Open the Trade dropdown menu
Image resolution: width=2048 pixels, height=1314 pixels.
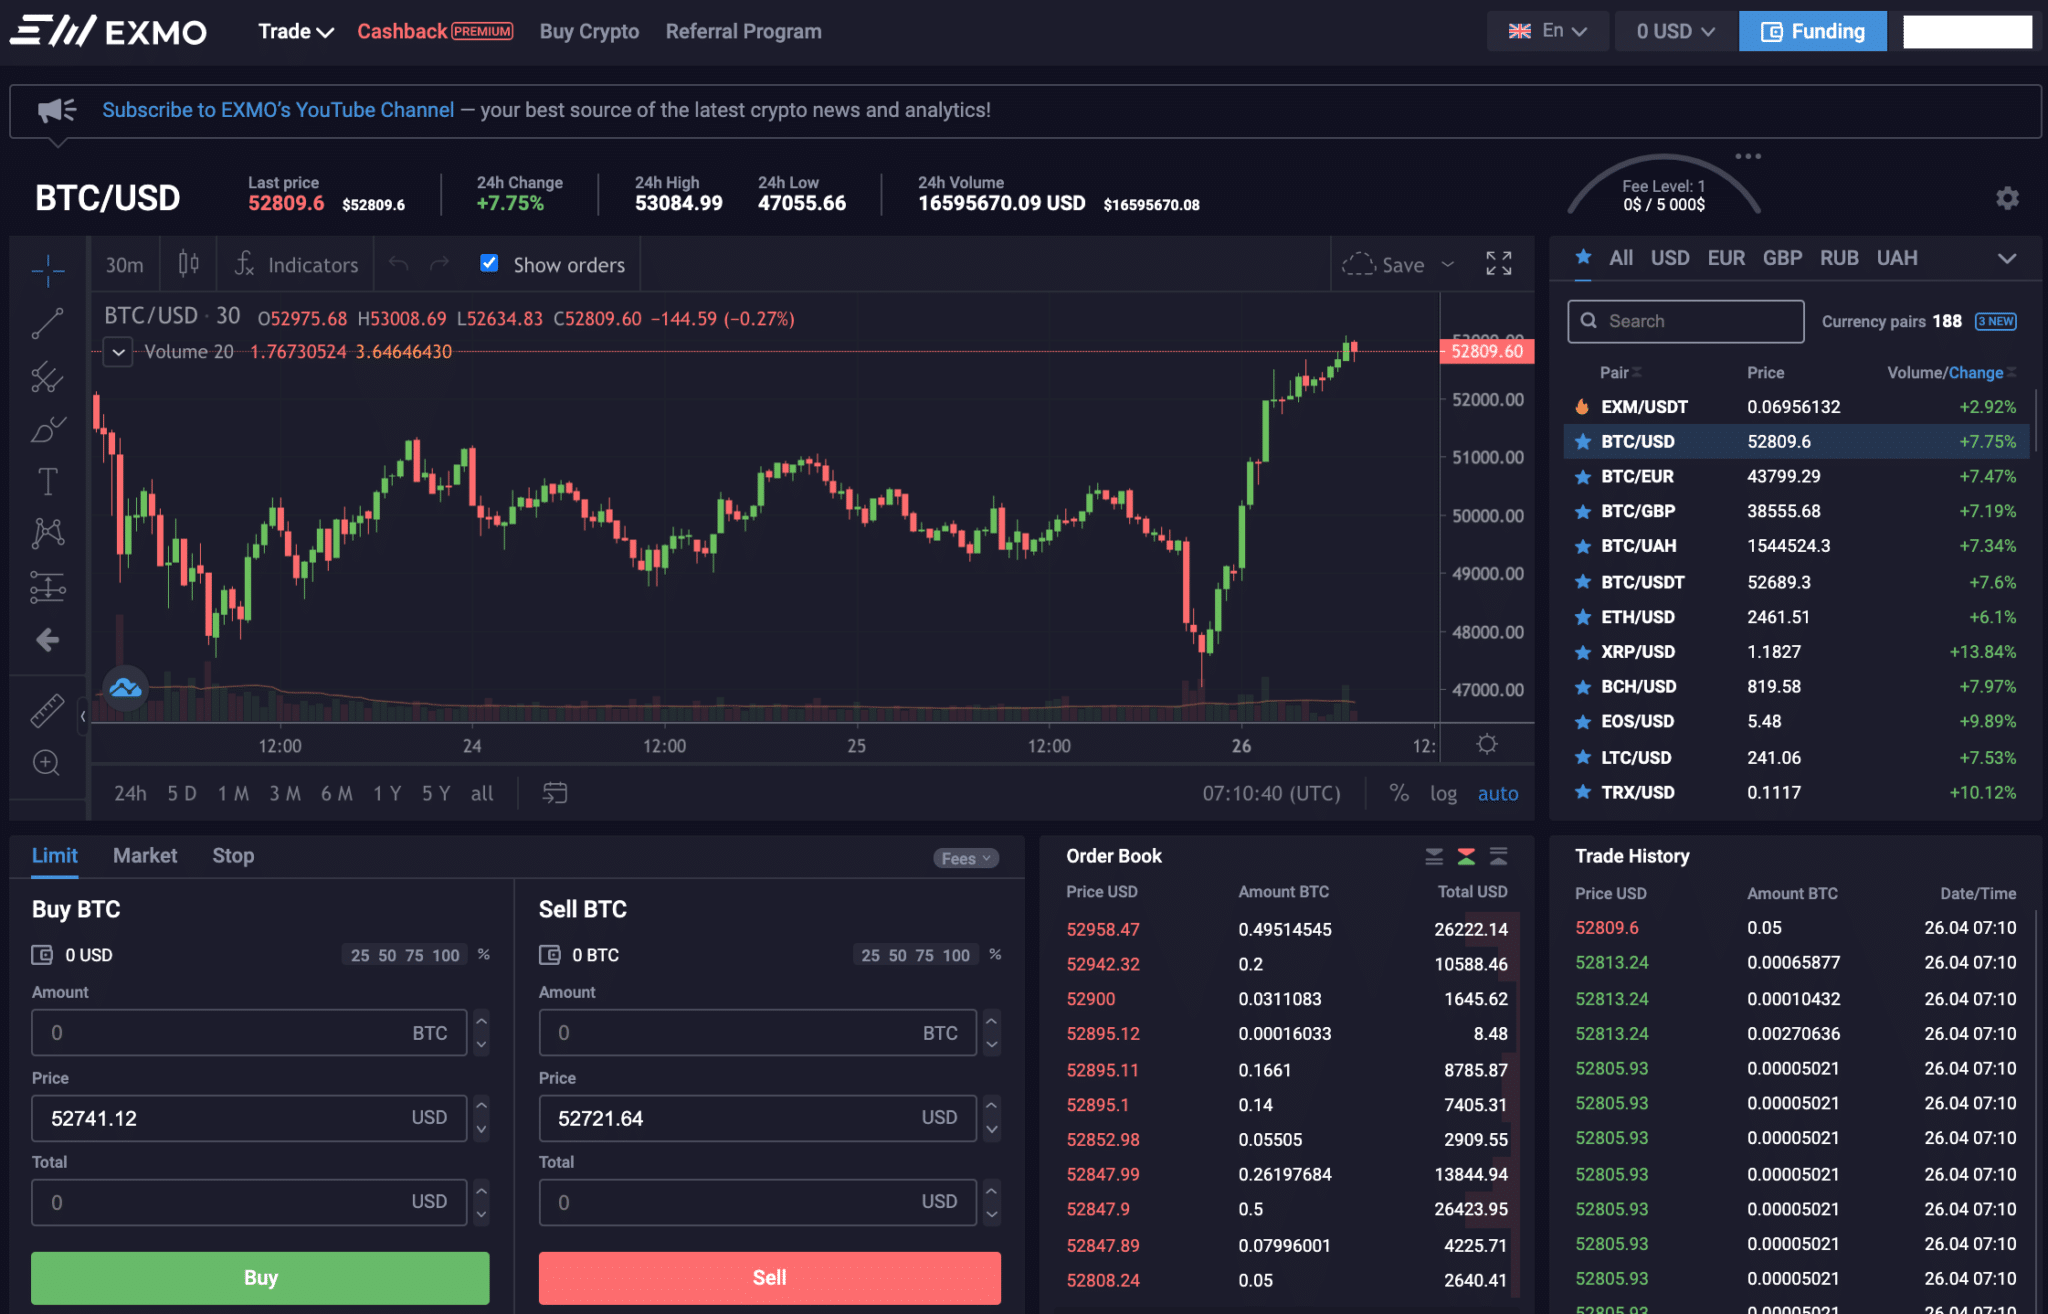pos(296,31)
